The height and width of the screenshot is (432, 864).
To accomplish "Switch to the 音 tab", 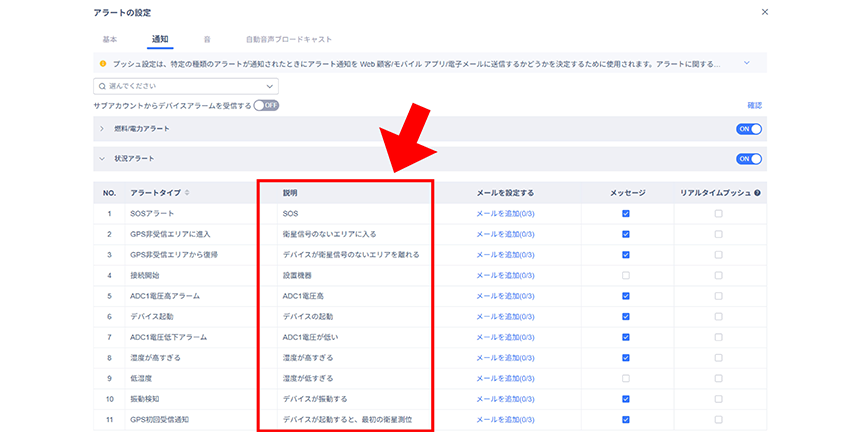I will [x=207, y=39].
